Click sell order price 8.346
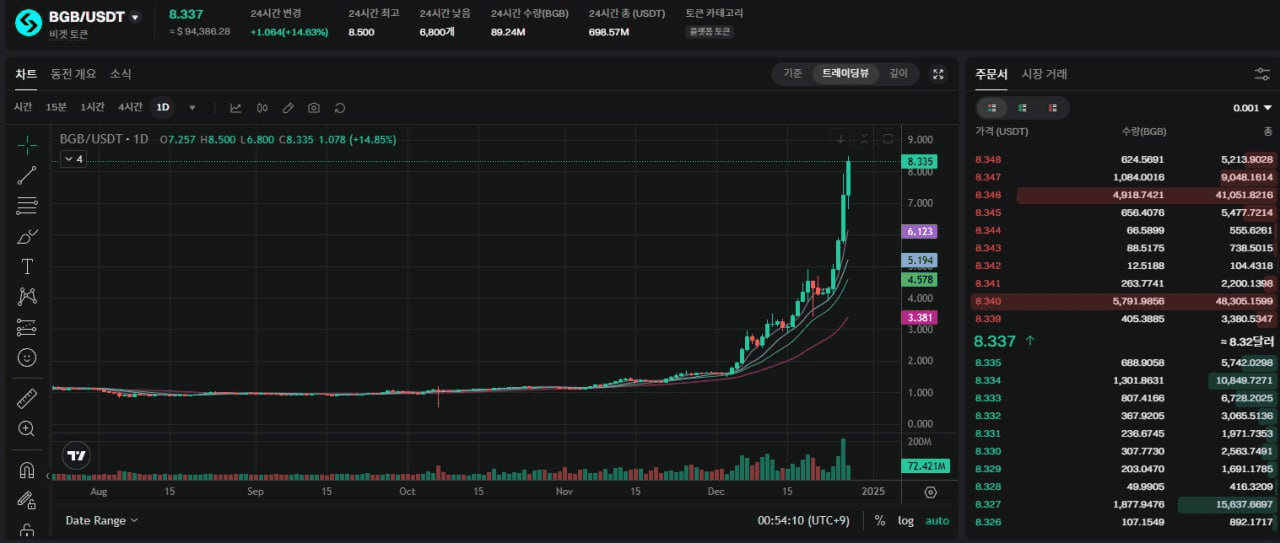This screenshot has height=543, width=1280. tap(988, 195)
